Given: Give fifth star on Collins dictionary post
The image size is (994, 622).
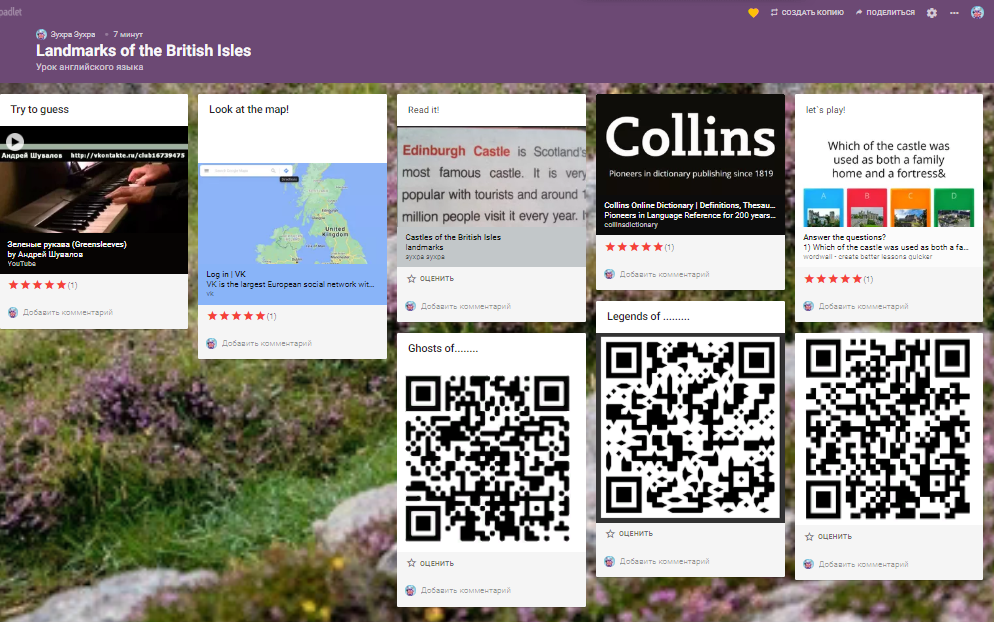Looking at the screenshot, I should click(657, 247).
